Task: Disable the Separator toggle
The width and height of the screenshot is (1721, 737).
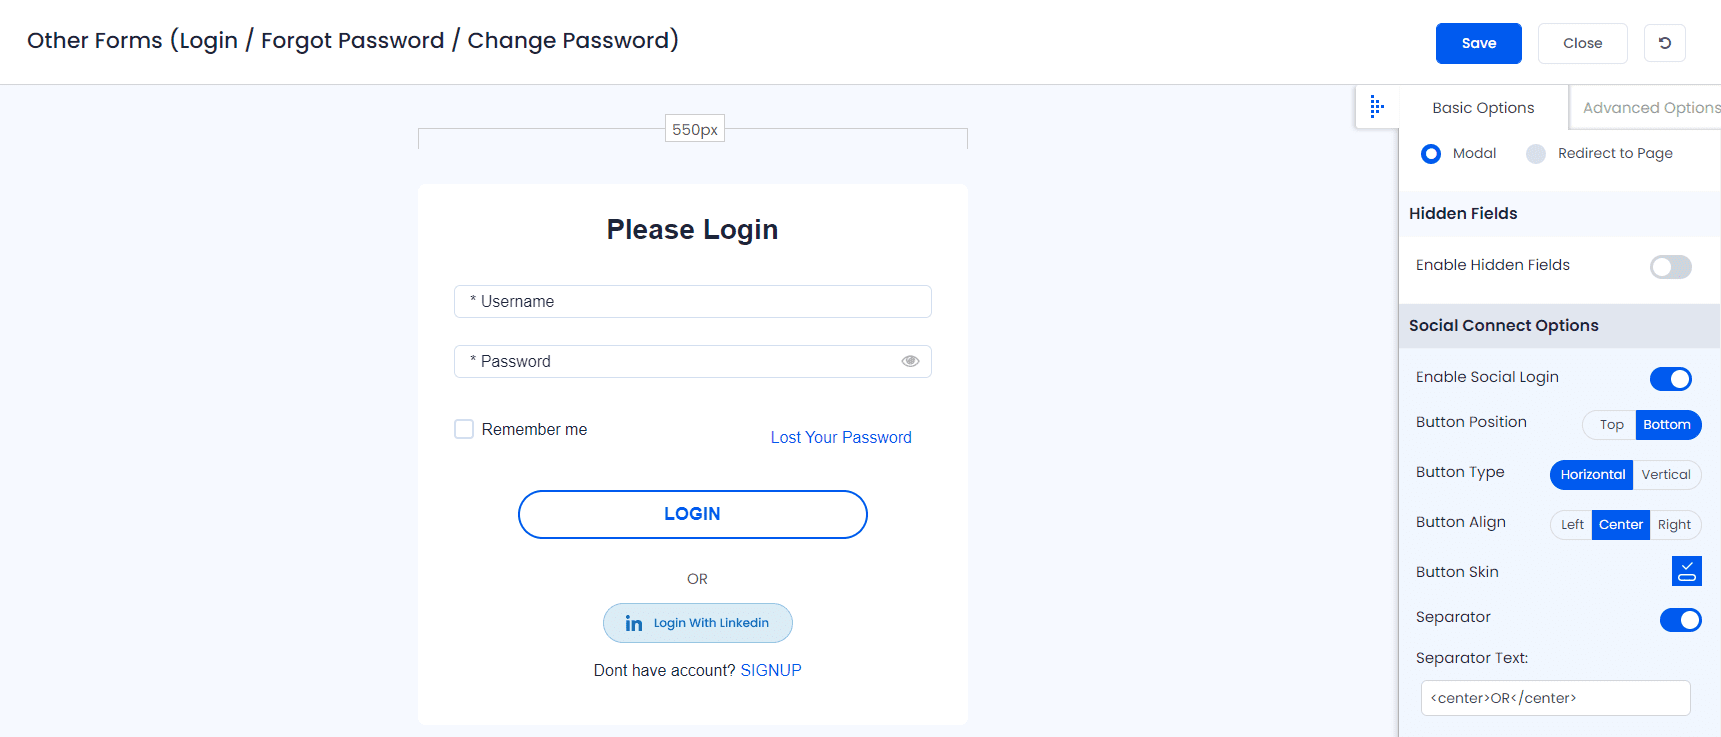Action: point(1680,620)
